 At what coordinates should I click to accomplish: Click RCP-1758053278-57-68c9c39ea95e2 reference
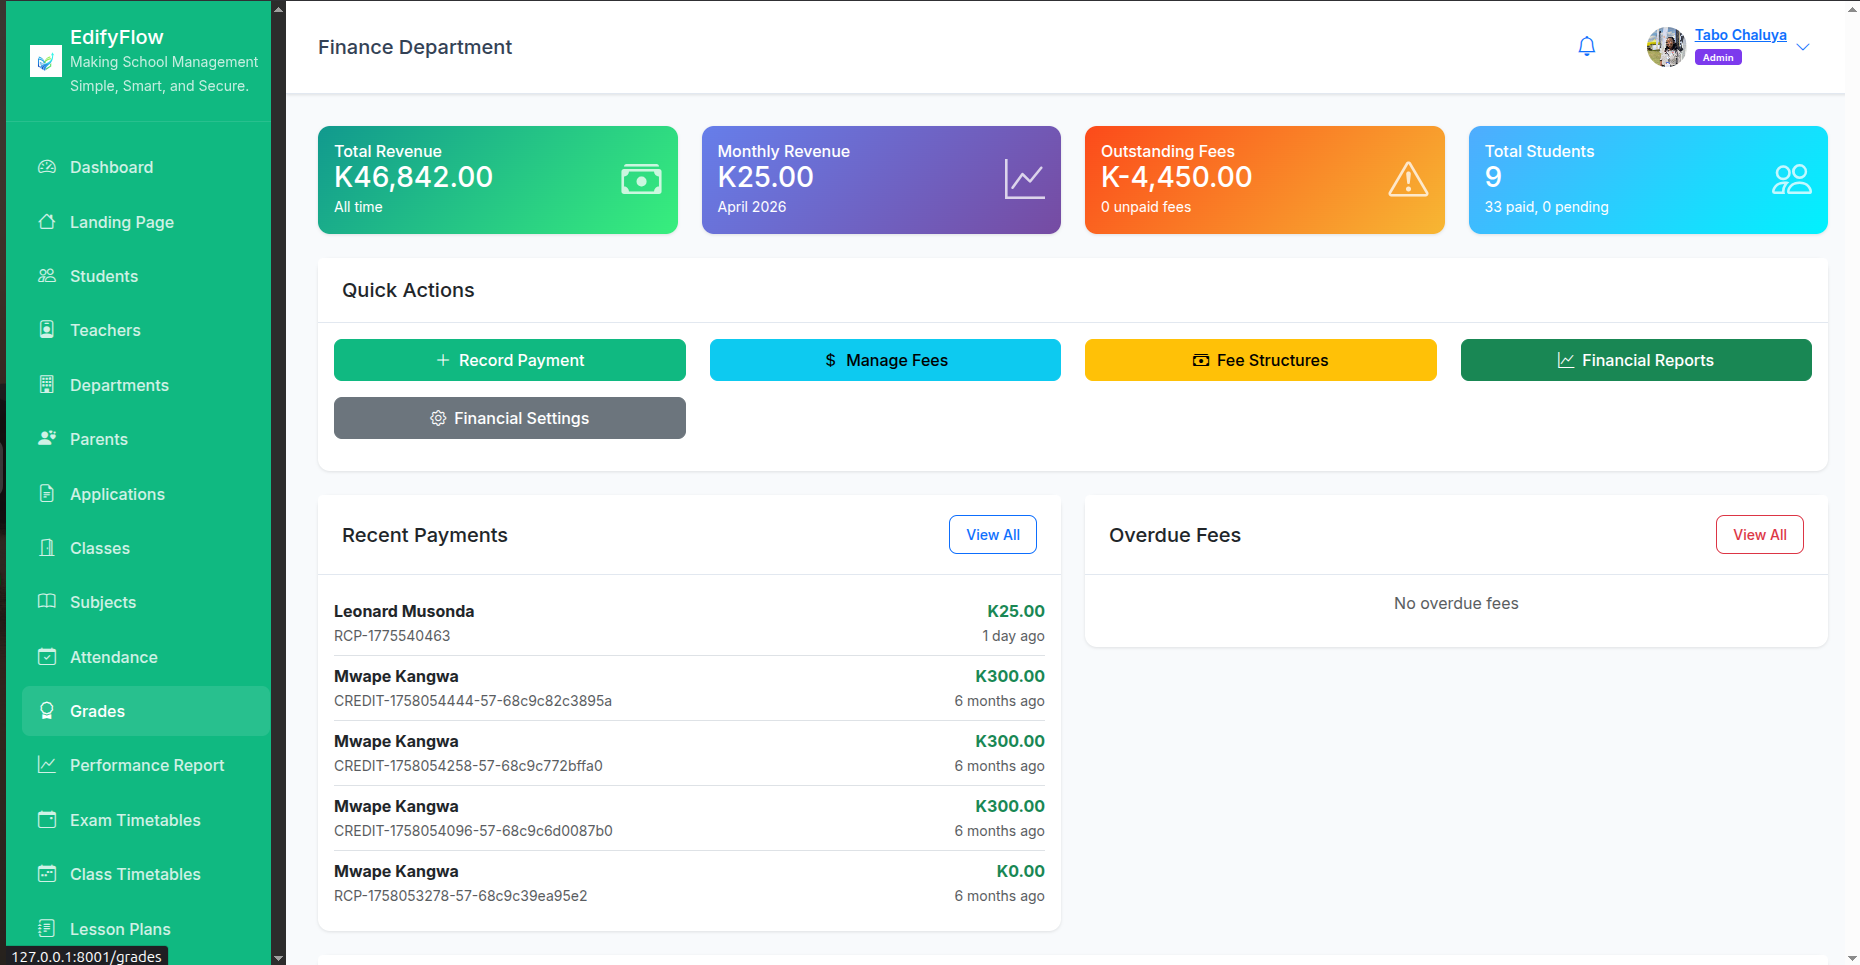pos(460,896)
